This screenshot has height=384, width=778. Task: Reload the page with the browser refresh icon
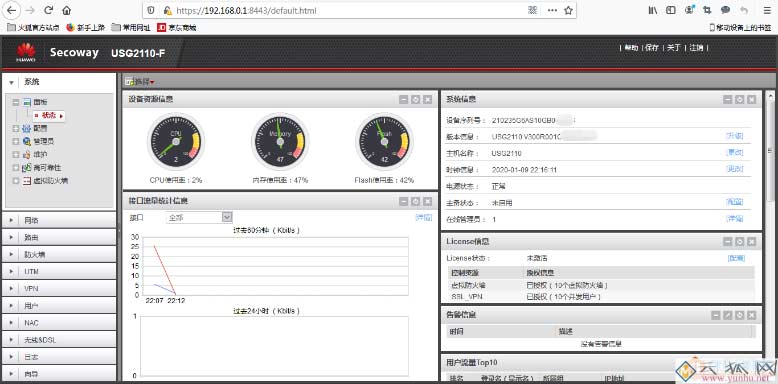tap(49, 10)
